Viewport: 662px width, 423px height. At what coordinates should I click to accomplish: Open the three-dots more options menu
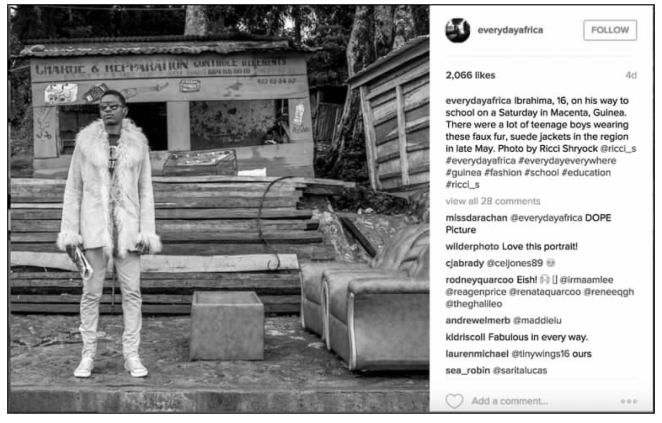click(x=629, y=401)
